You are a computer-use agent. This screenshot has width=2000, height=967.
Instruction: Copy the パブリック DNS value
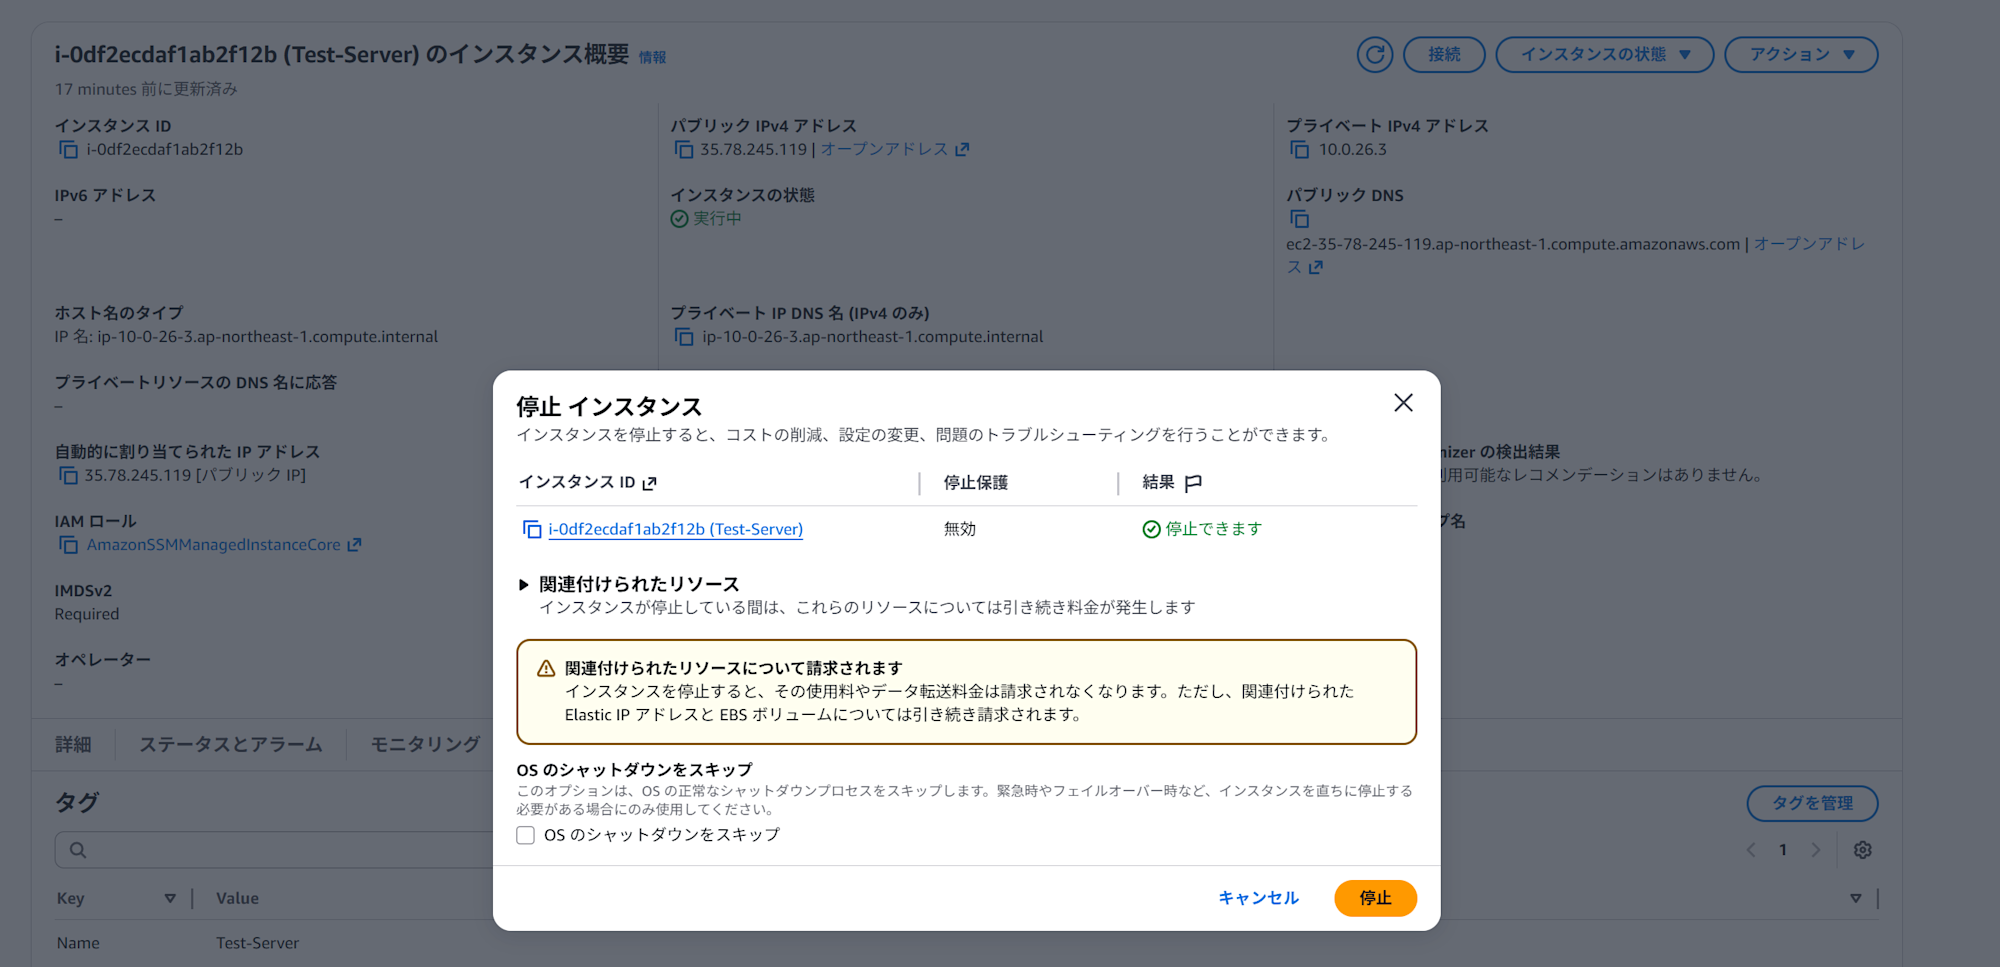point(1299,219)
